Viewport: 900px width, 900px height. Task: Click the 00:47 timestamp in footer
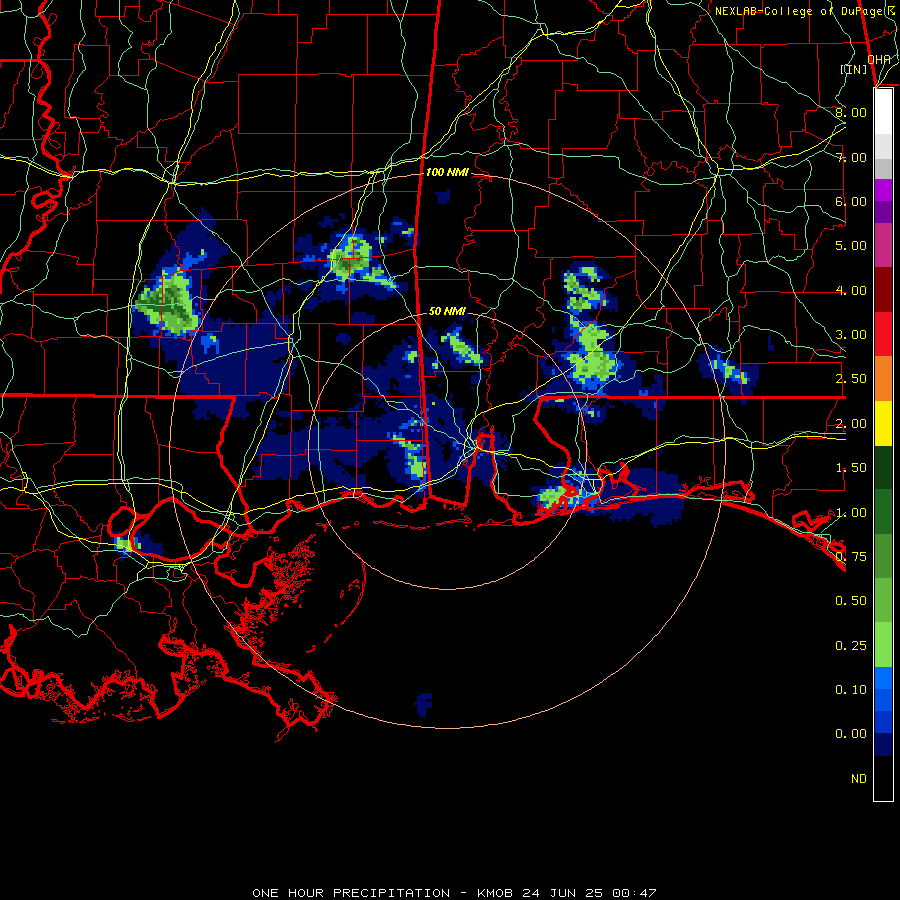(x=634, y=893)
